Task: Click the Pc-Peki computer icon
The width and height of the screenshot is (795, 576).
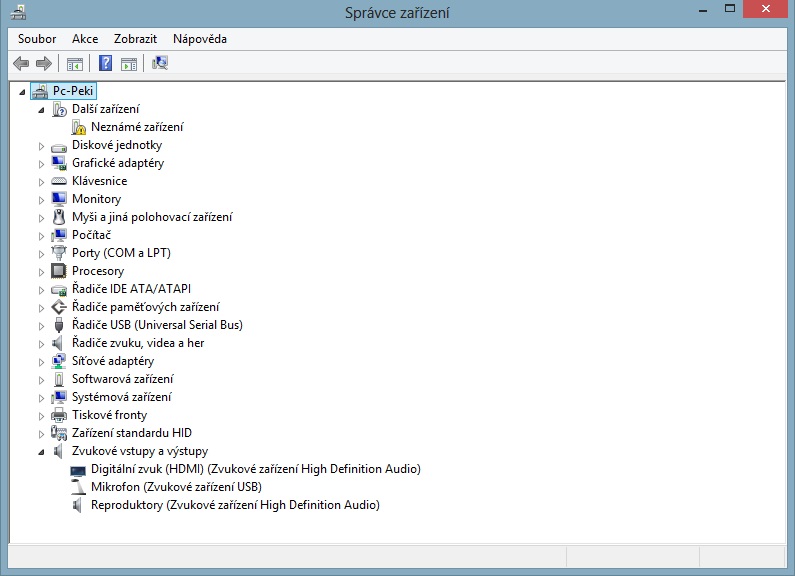Action: coord(40,91)
